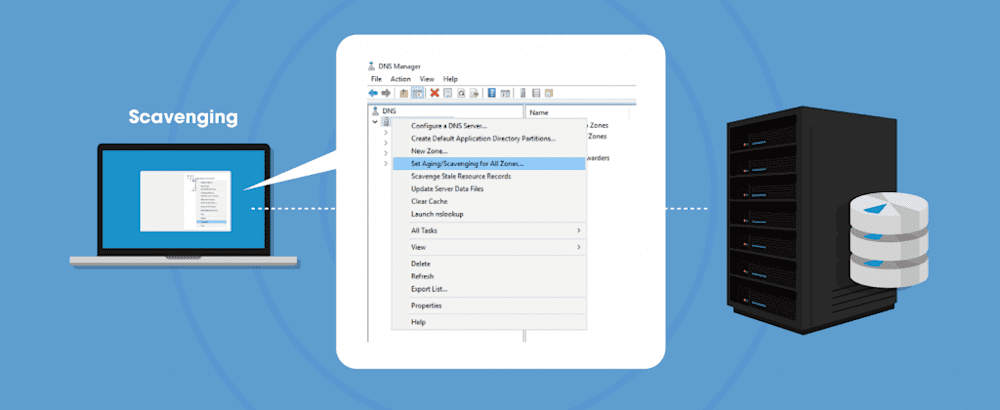Click Set Aging/Scavenging for All Zones...
Viewport: 1000px width, 410px height.
pos(489,163)
